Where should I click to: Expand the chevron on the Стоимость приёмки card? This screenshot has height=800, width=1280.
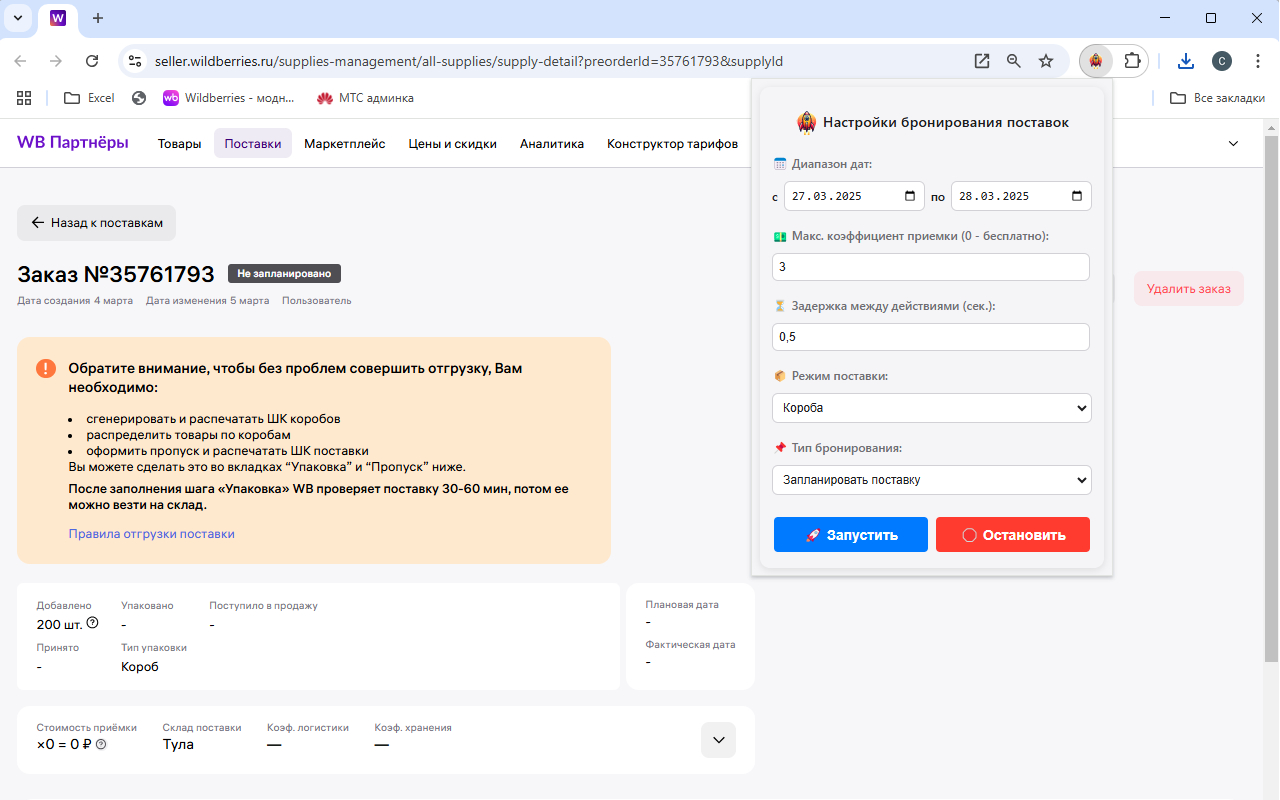(717, 740)
